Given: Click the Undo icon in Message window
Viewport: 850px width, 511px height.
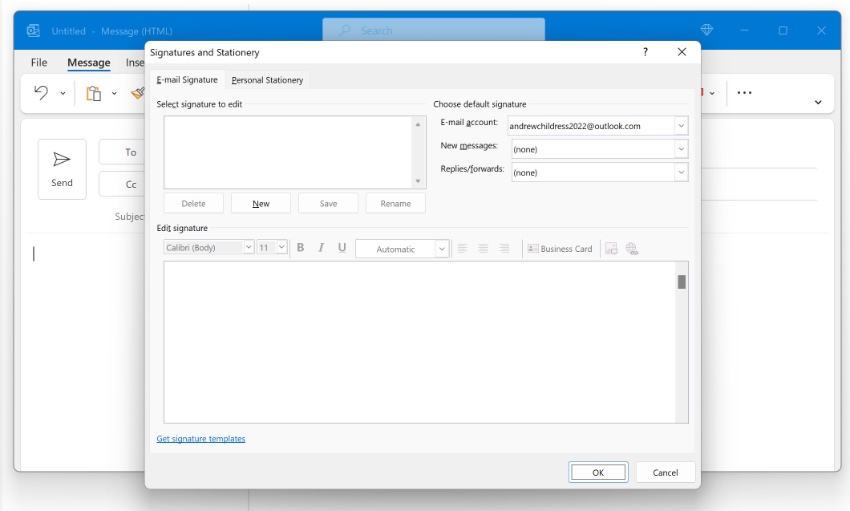Looking at the screenshot, I should pyautogui.click(x=41, y=93).
